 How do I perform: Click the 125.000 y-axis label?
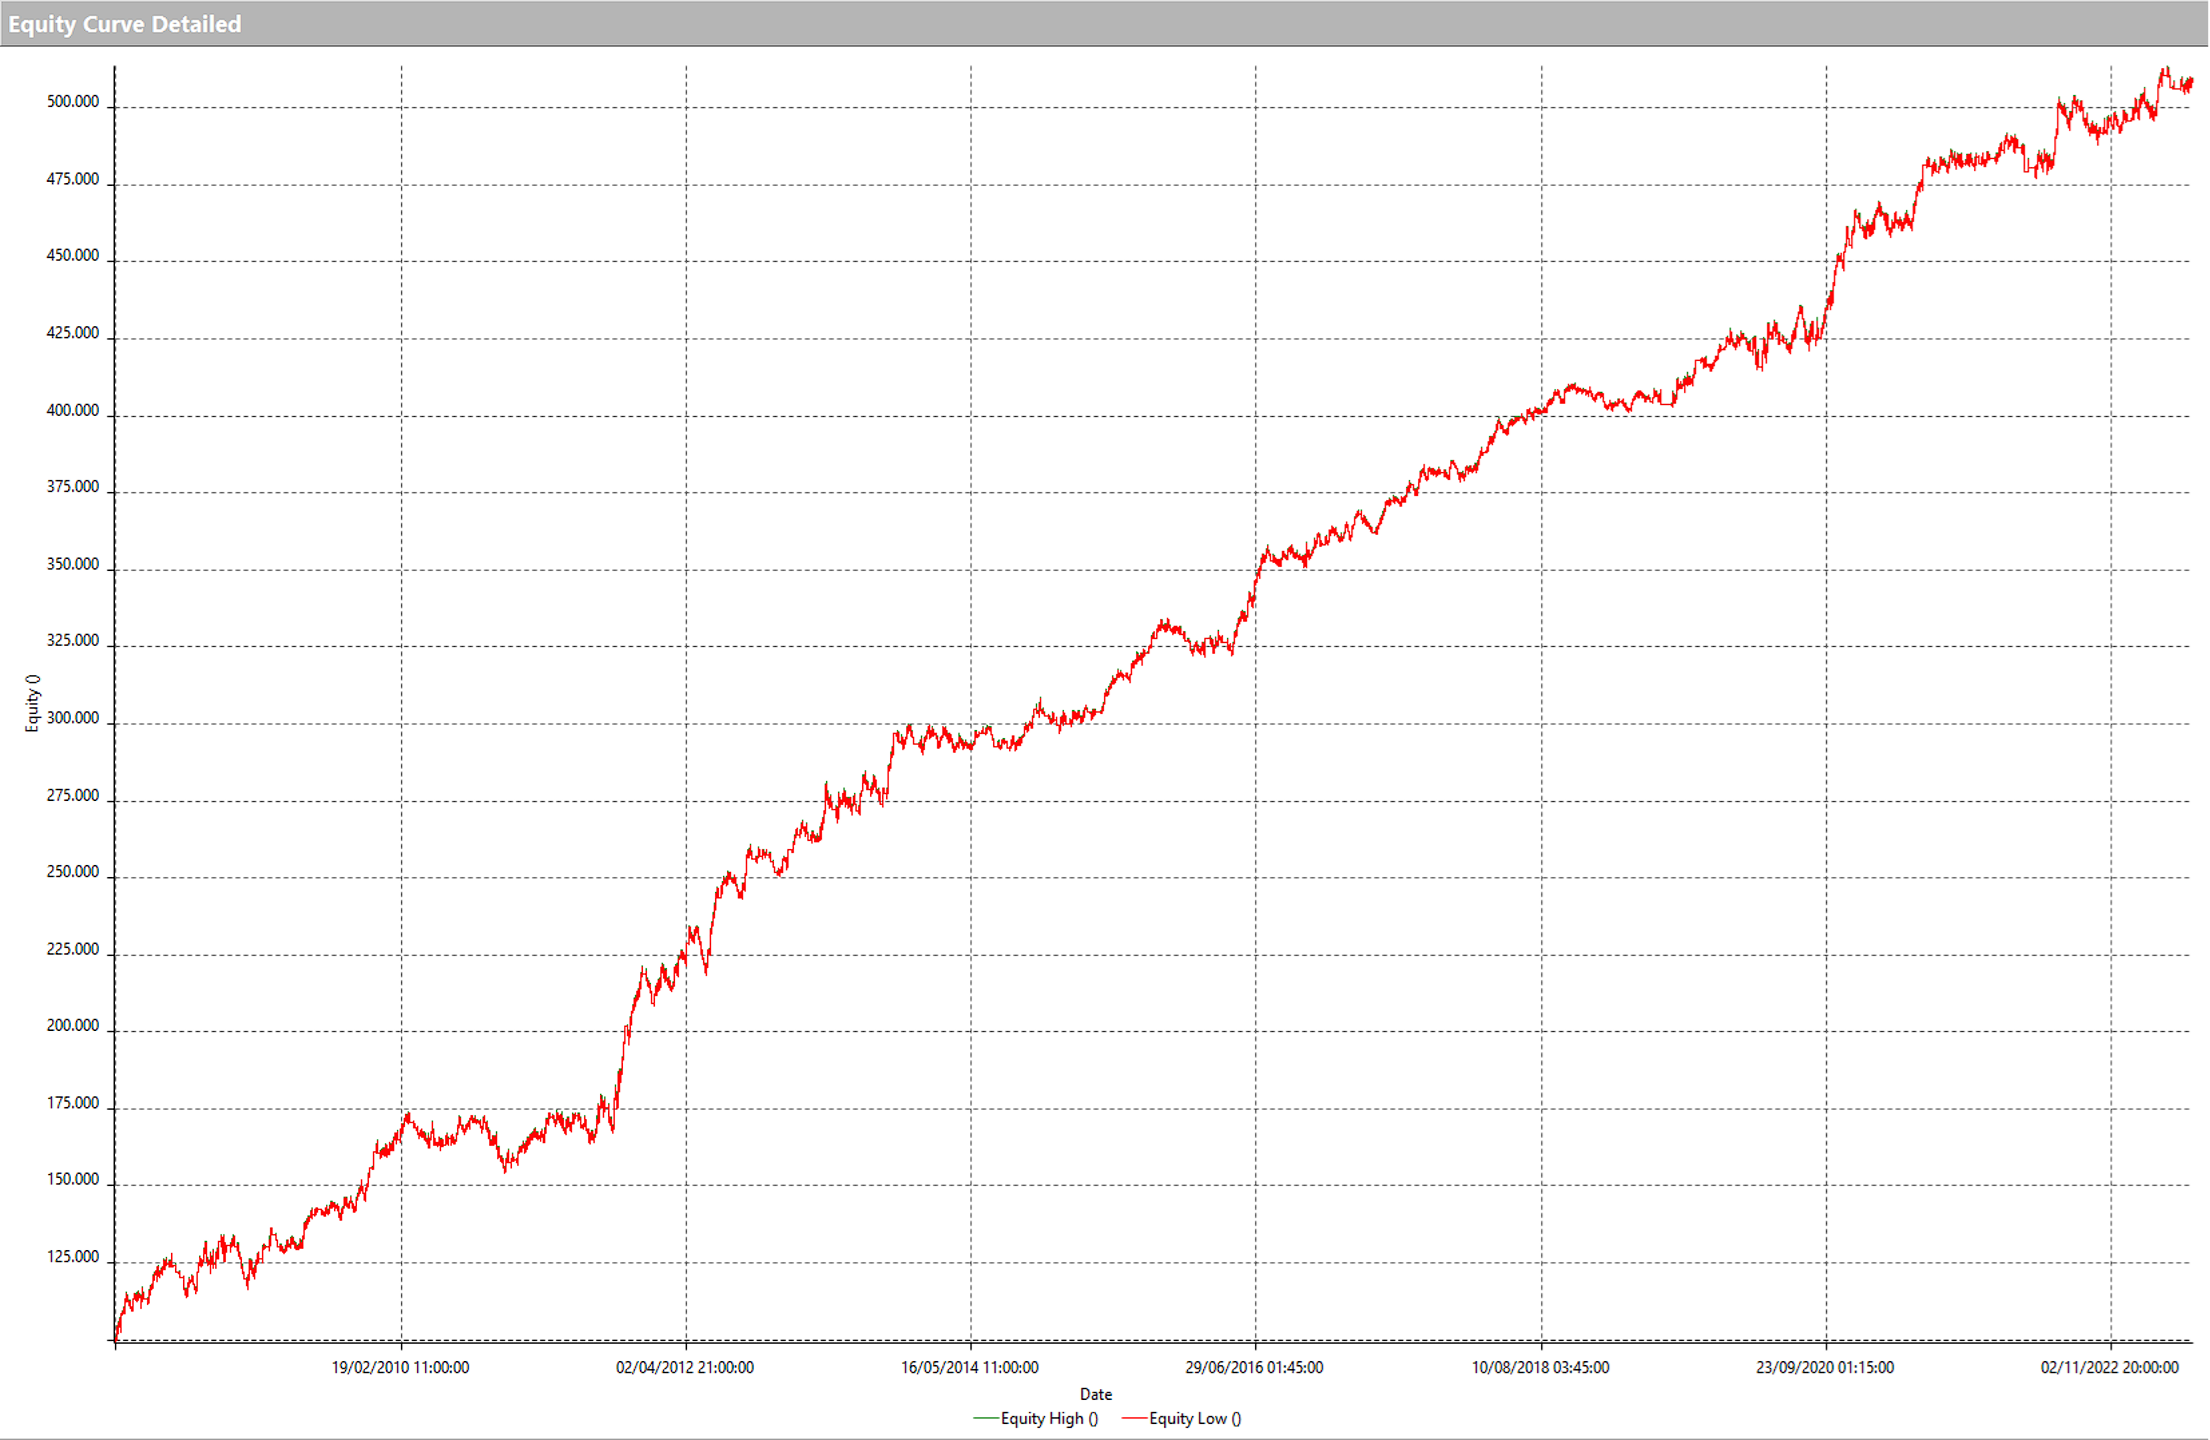tap(73, 1257)
